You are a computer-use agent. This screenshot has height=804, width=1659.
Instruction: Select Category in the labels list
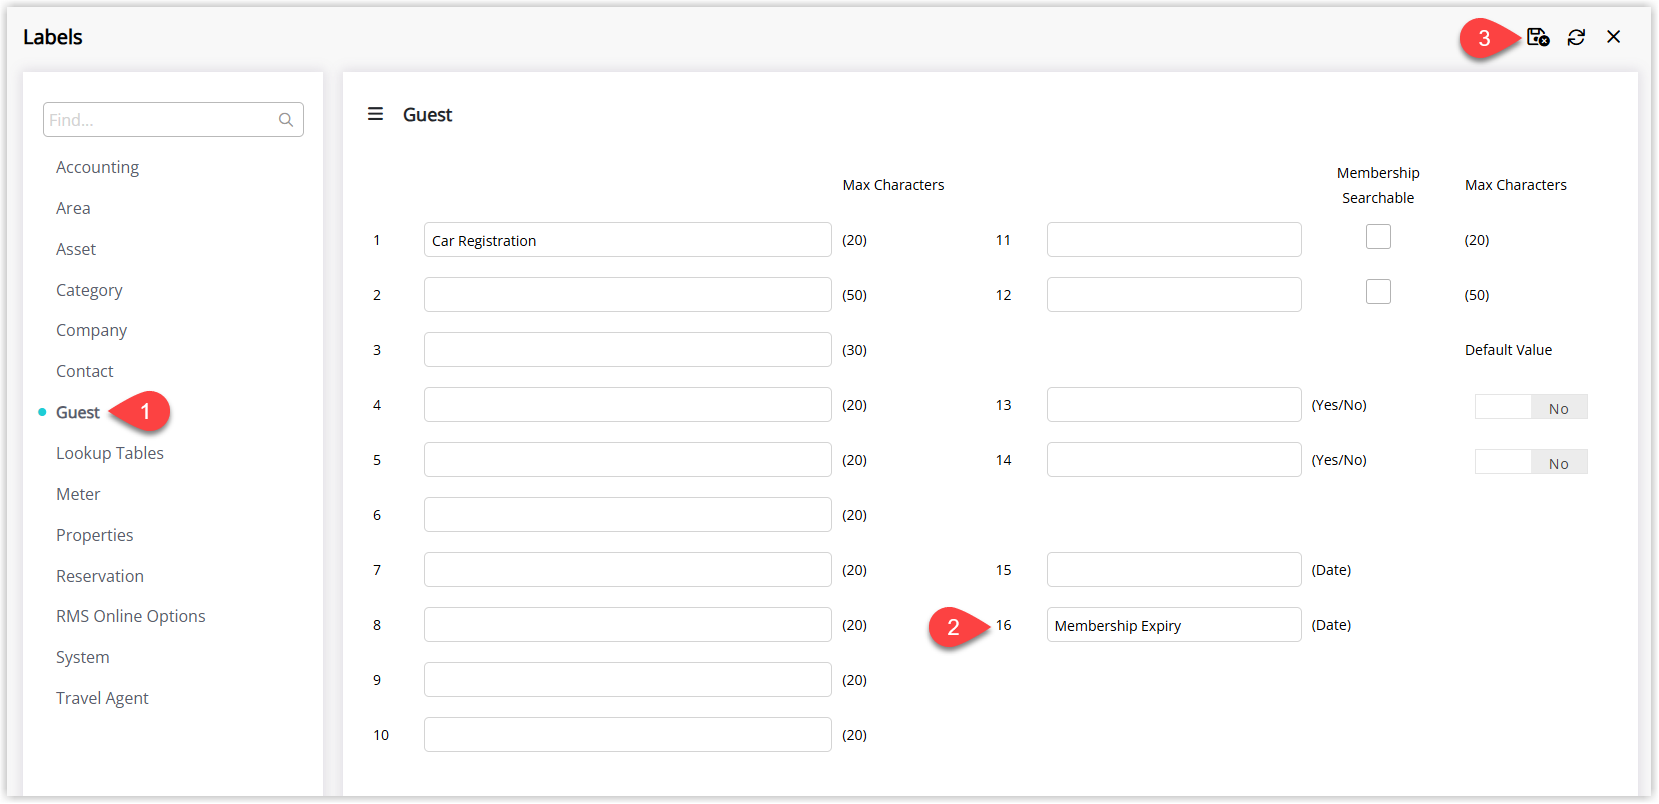point(89,290)
